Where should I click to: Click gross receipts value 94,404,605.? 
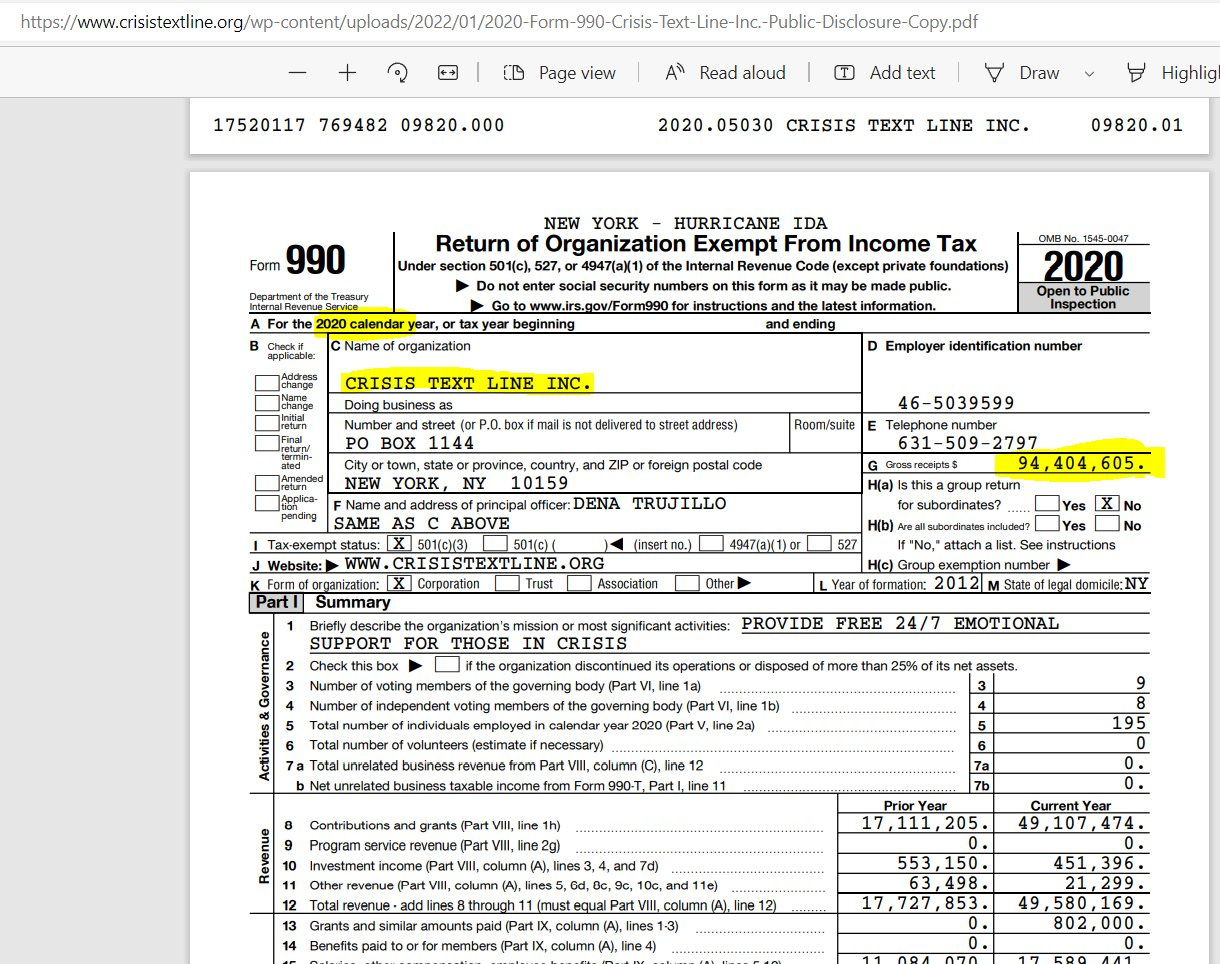click(1081, 464)
